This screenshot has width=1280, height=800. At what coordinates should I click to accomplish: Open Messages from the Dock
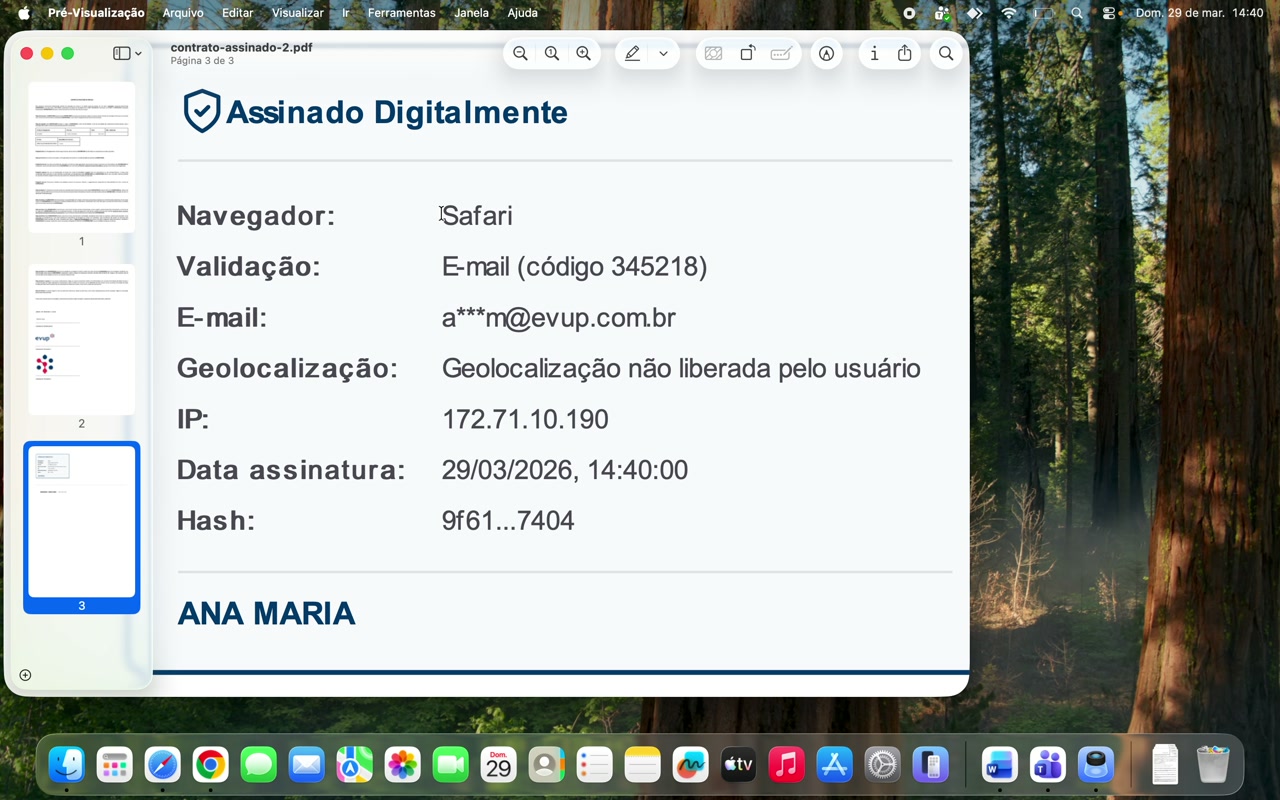(x=259, y=766)
